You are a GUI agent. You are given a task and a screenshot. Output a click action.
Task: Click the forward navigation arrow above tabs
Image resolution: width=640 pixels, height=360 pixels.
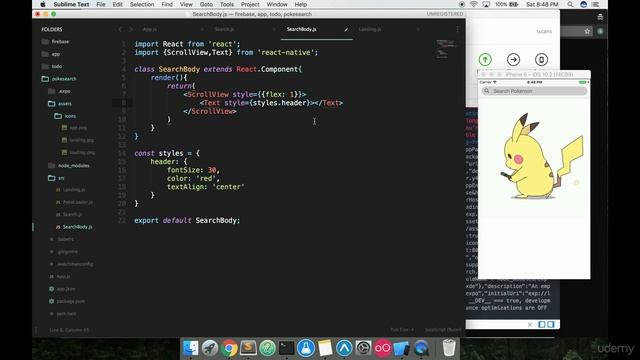tap(131, 29)
